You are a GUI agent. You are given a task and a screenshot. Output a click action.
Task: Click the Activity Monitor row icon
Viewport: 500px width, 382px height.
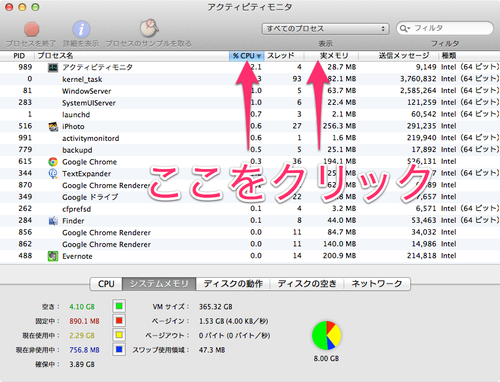[53, 67]
